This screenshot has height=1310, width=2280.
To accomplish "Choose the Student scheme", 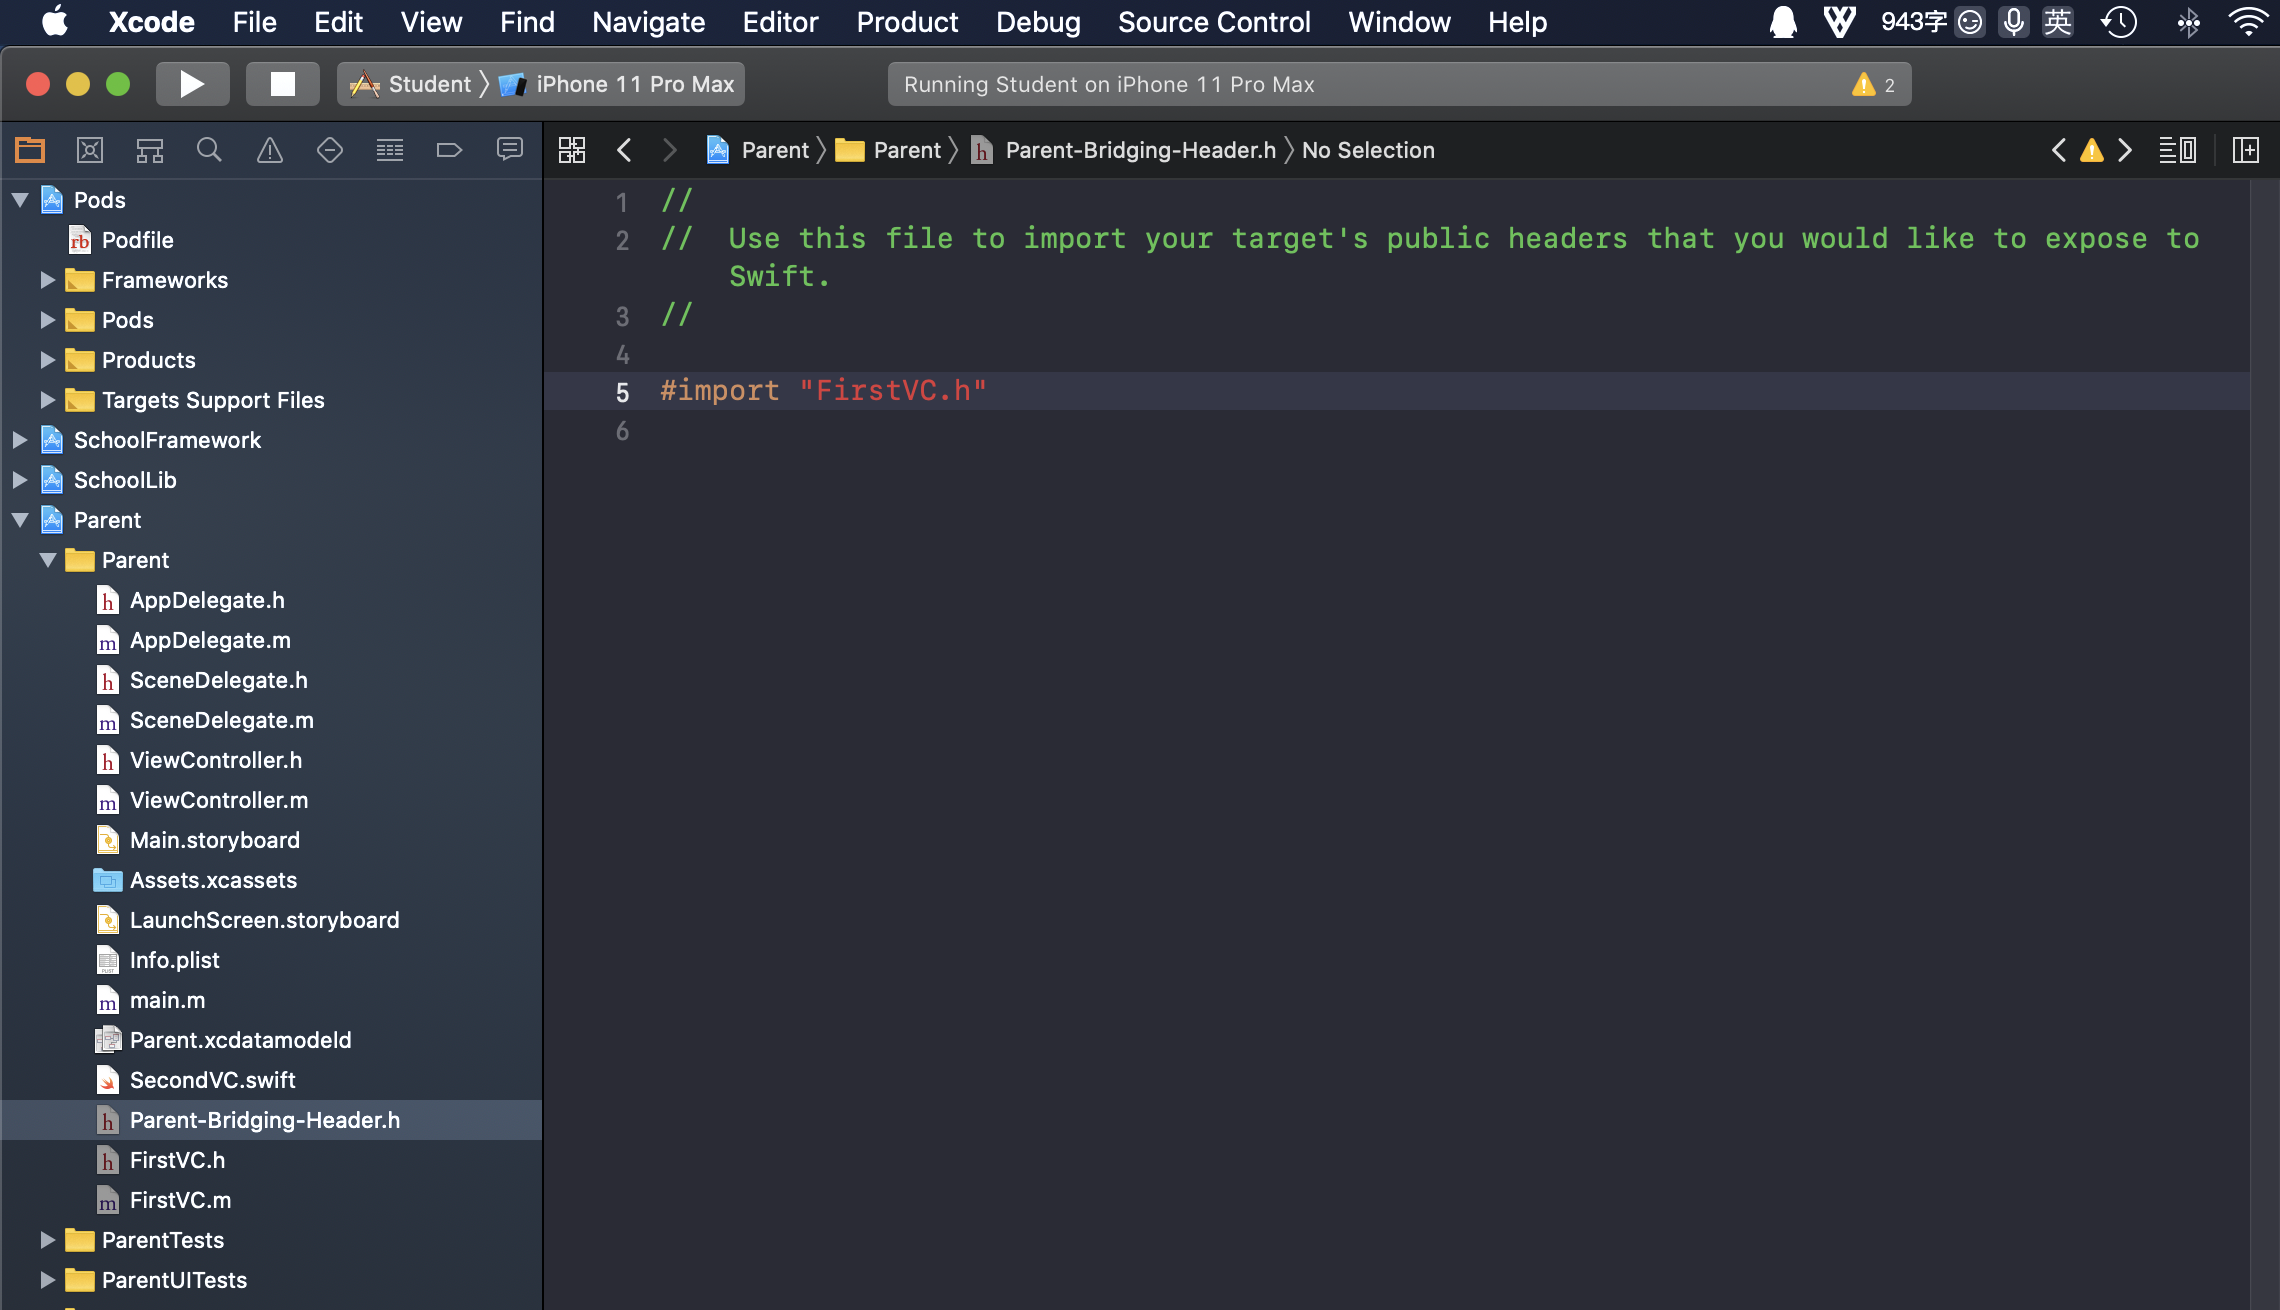I will pyautogui.click(x=410, y=84).
